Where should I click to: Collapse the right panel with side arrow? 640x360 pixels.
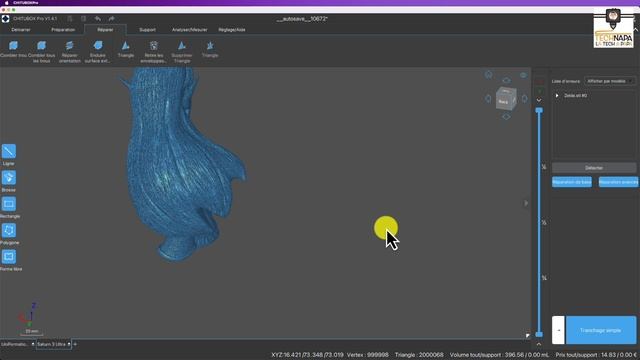point(526,203)
